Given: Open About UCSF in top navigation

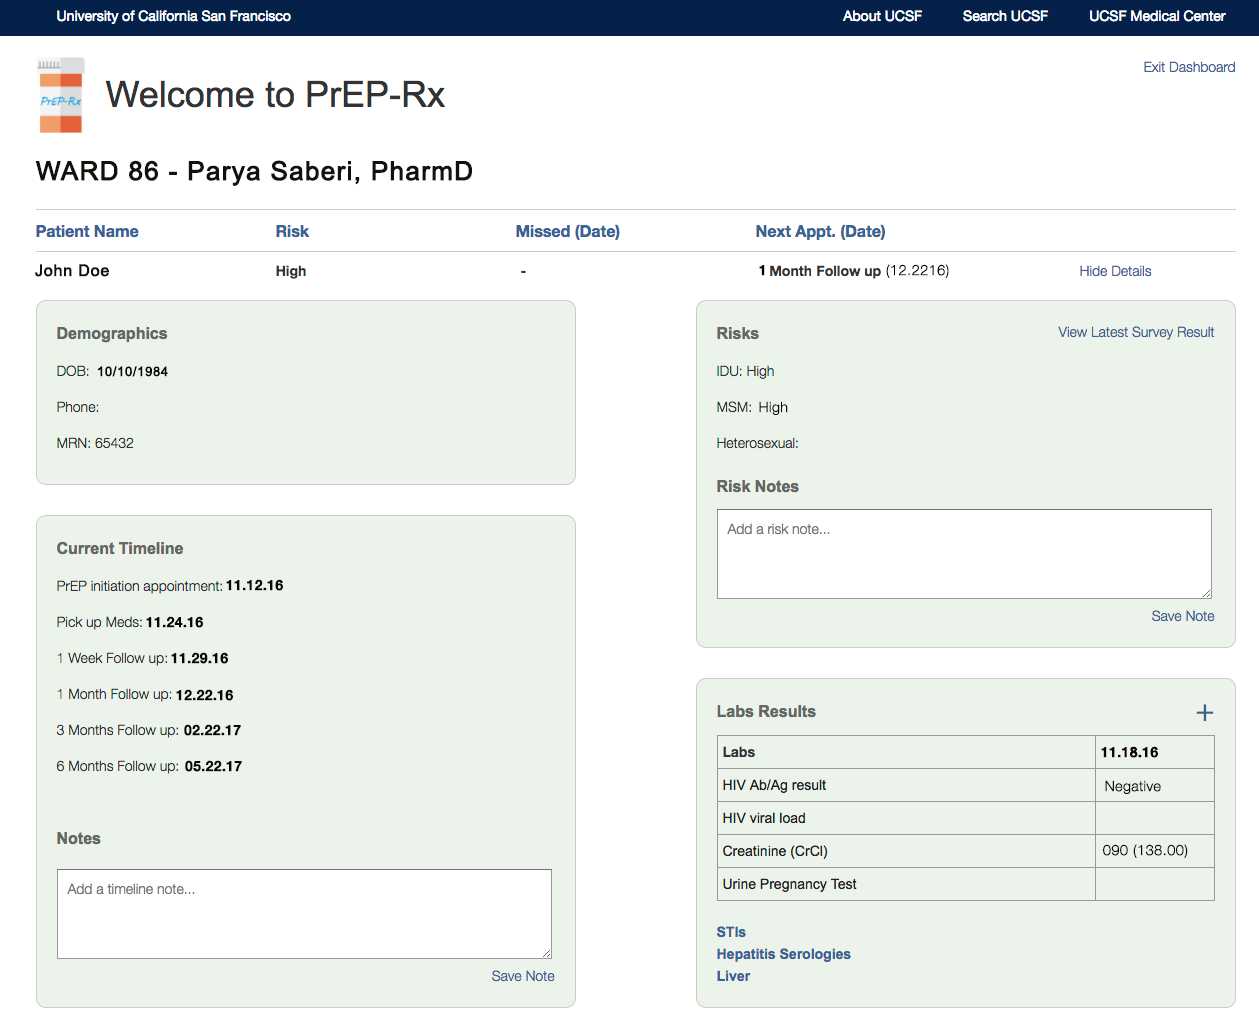Looking at the screenshot, I should (x=882, y=16).
